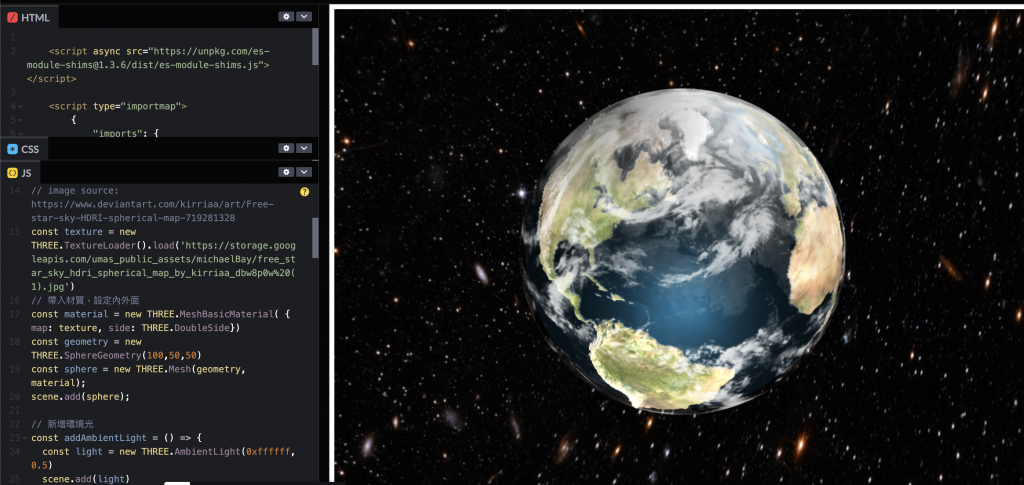
Task: Open the JS editor settings gear
Action: (286, 172)
